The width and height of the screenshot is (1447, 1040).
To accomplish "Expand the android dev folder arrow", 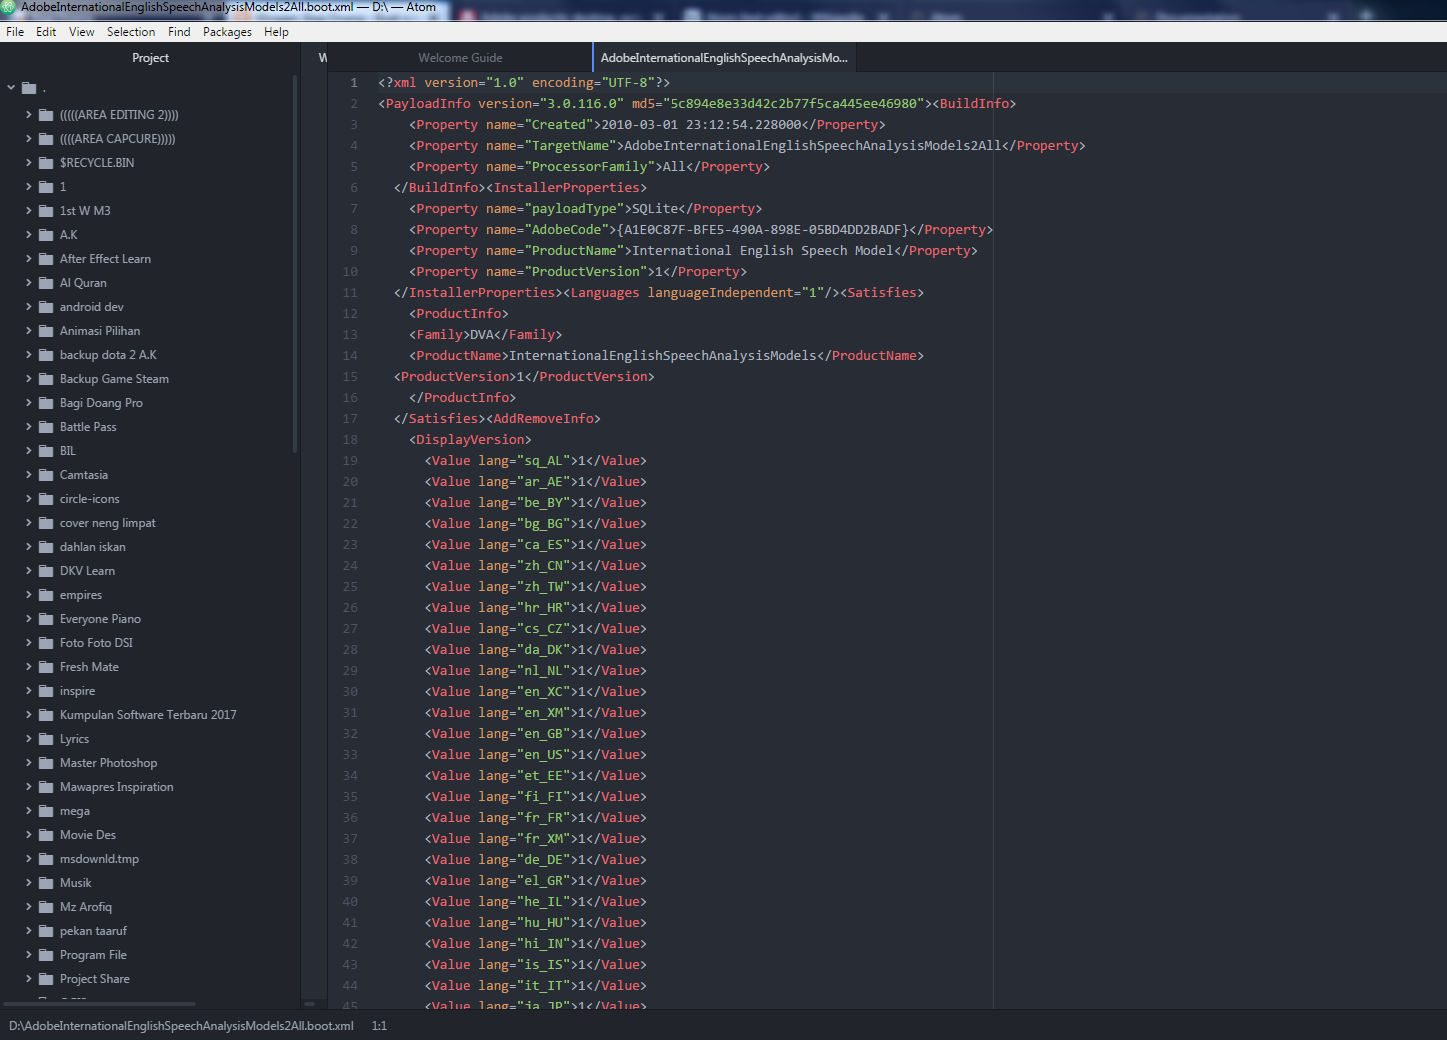I will [x=29, y=307].
